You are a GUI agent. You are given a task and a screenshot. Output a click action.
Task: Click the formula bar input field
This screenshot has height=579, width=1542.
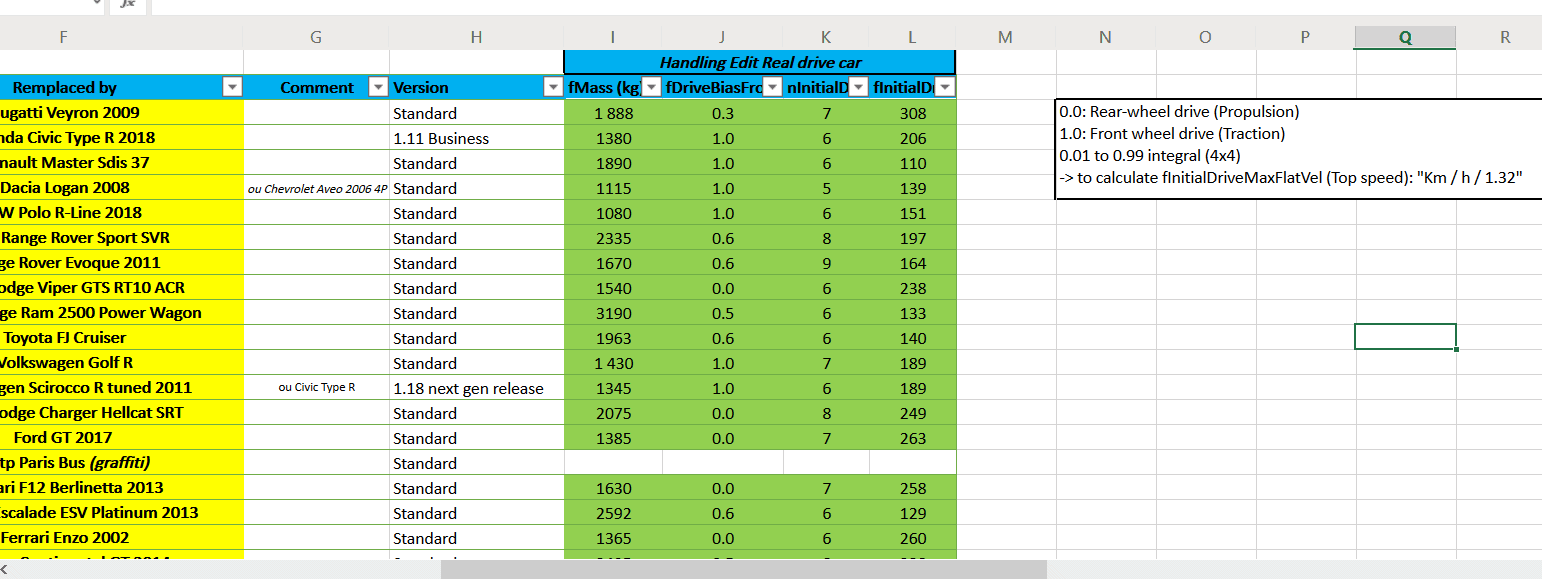click(x=846, y=5)
